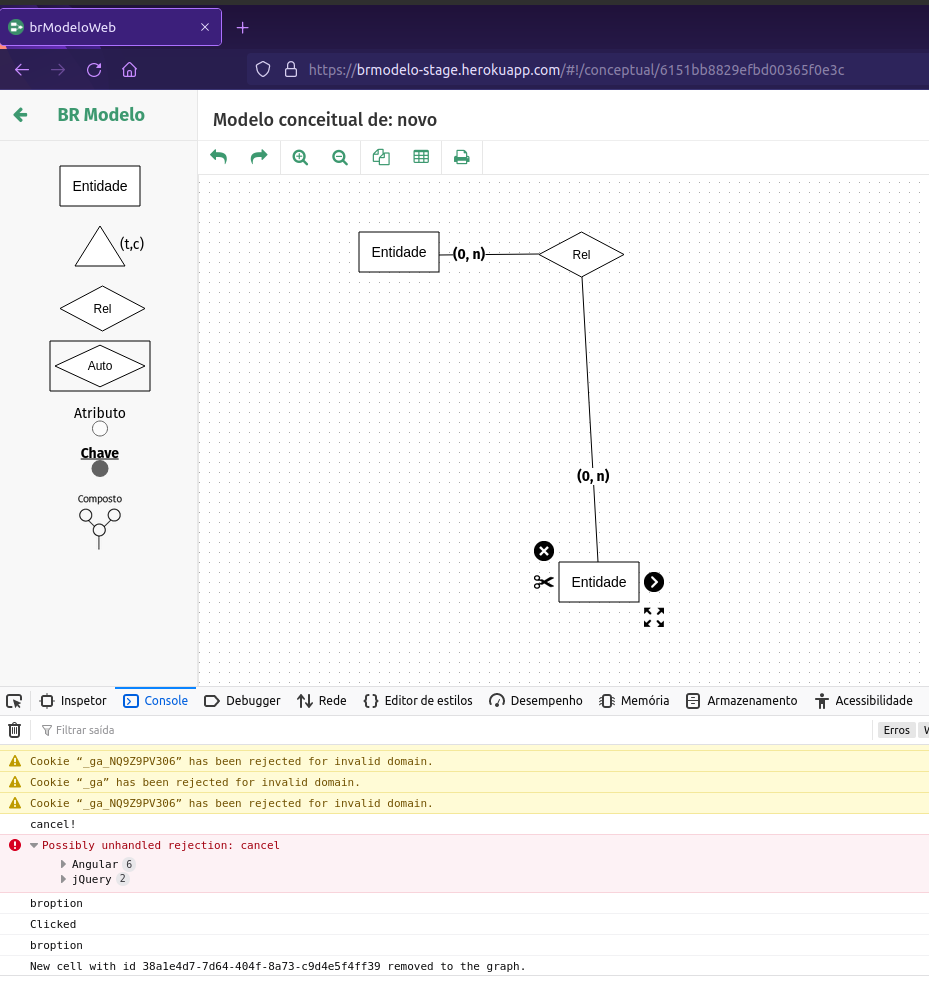929x982 pixels.
Task: Clear console output with trash icon
Action: click(x=14, y=730)
